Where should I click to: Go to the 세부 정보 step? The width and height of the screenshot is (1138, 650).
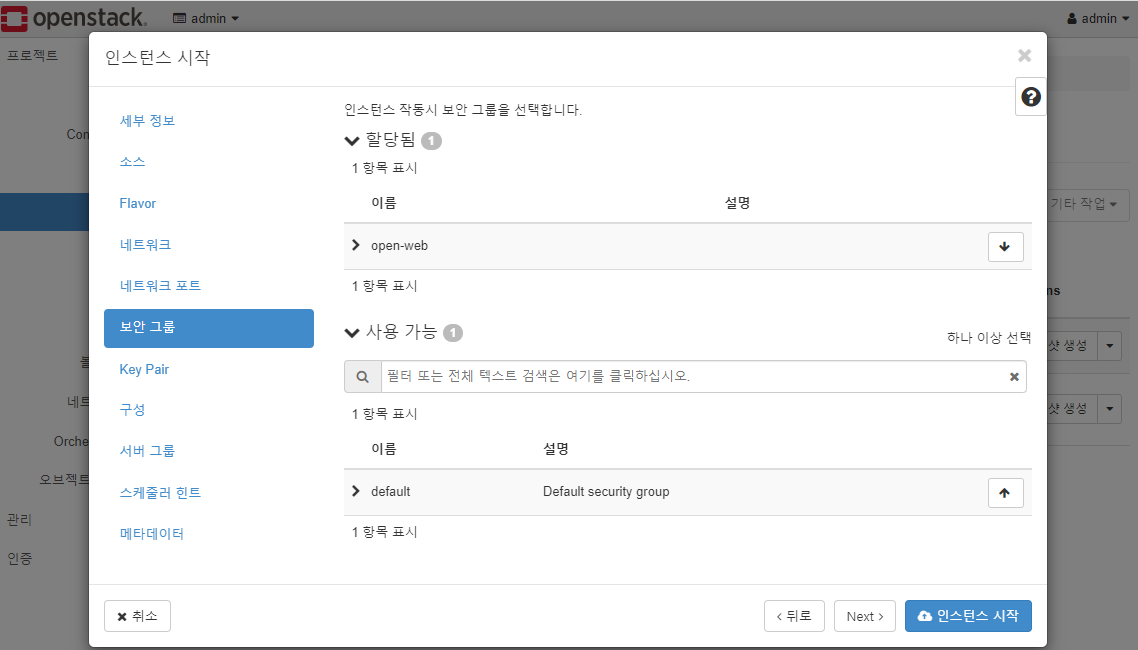147,120
